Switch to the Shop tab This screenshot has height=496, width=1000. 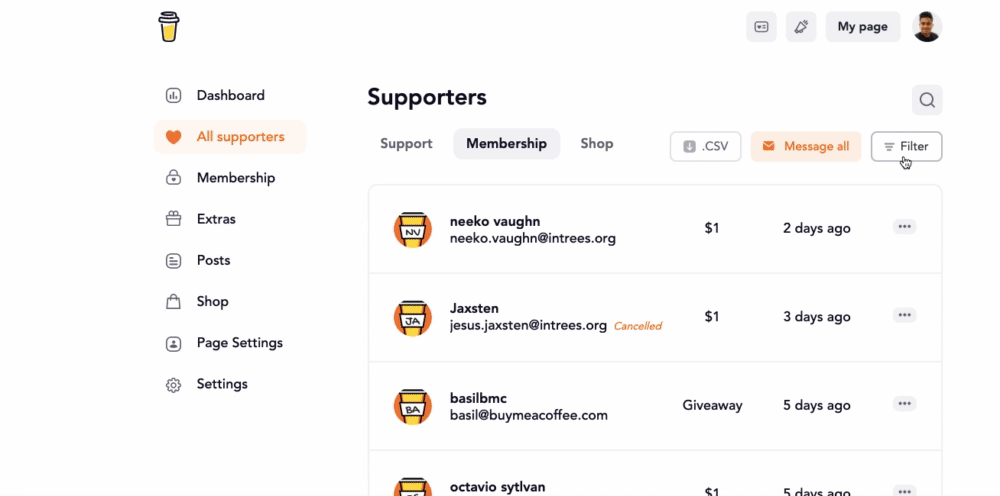click(597, 144)
